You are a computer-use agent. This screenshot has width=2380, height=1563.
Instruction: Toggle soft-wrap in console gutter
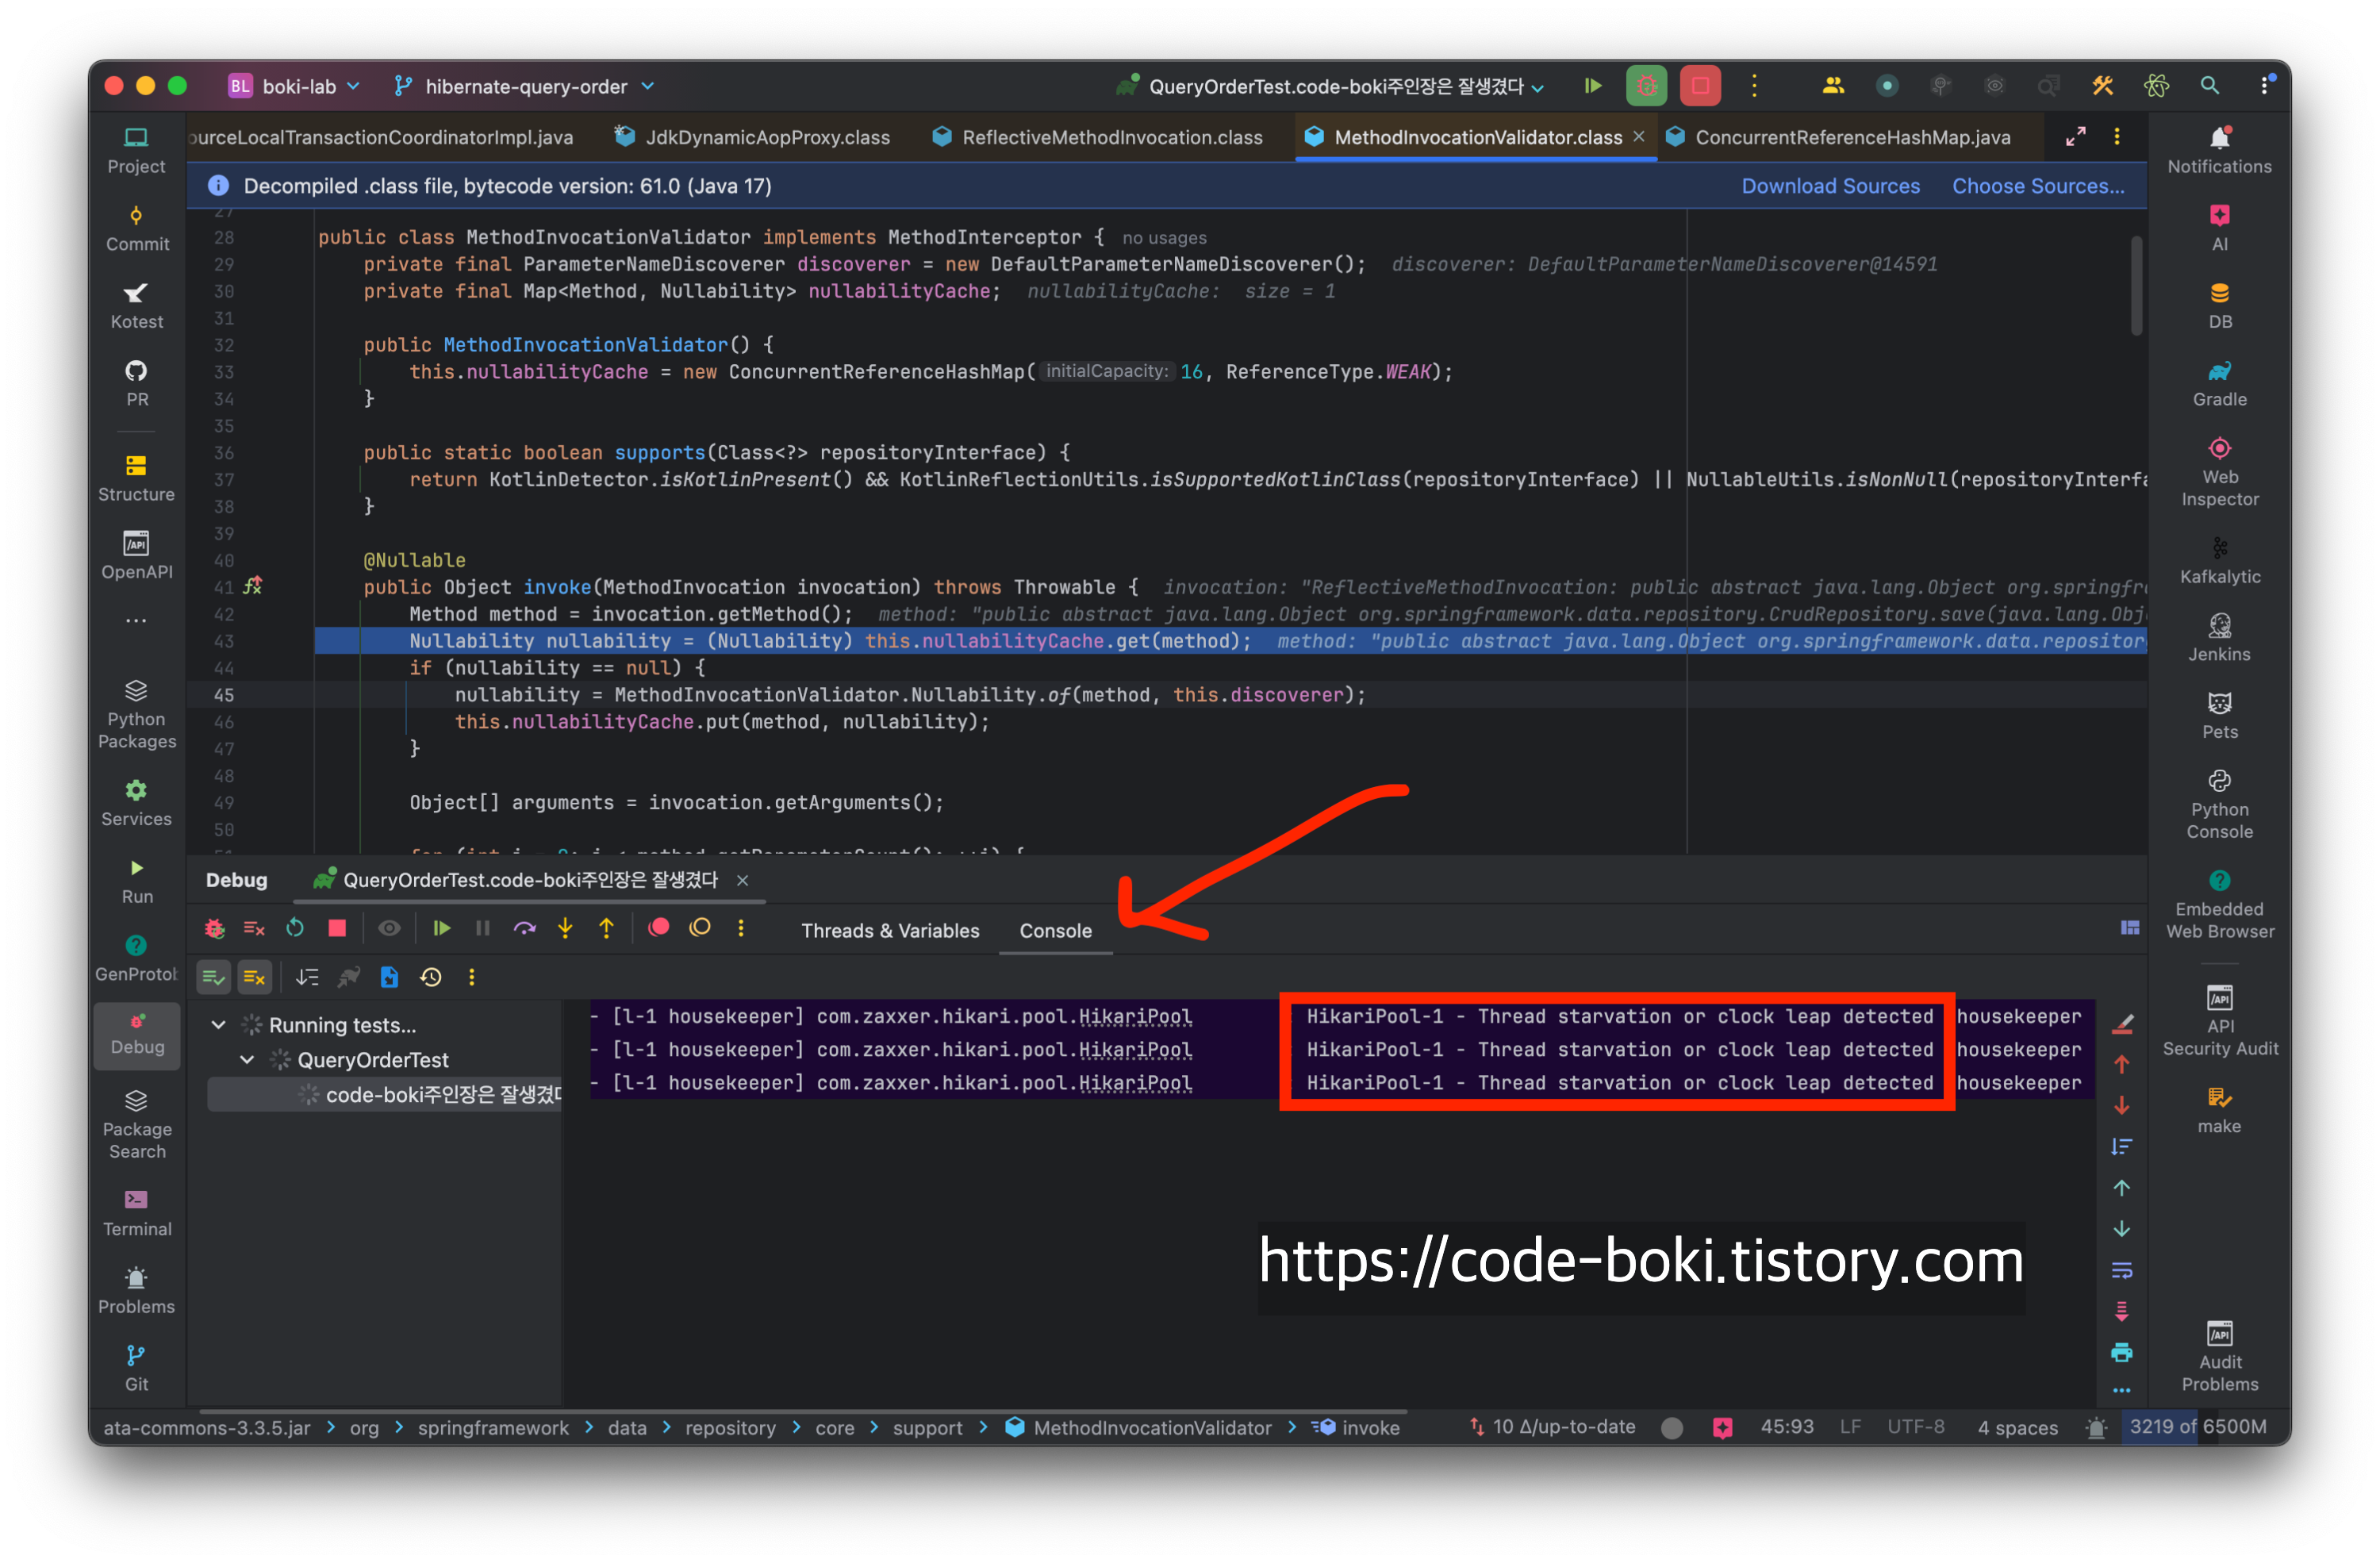point(2121,1271)
